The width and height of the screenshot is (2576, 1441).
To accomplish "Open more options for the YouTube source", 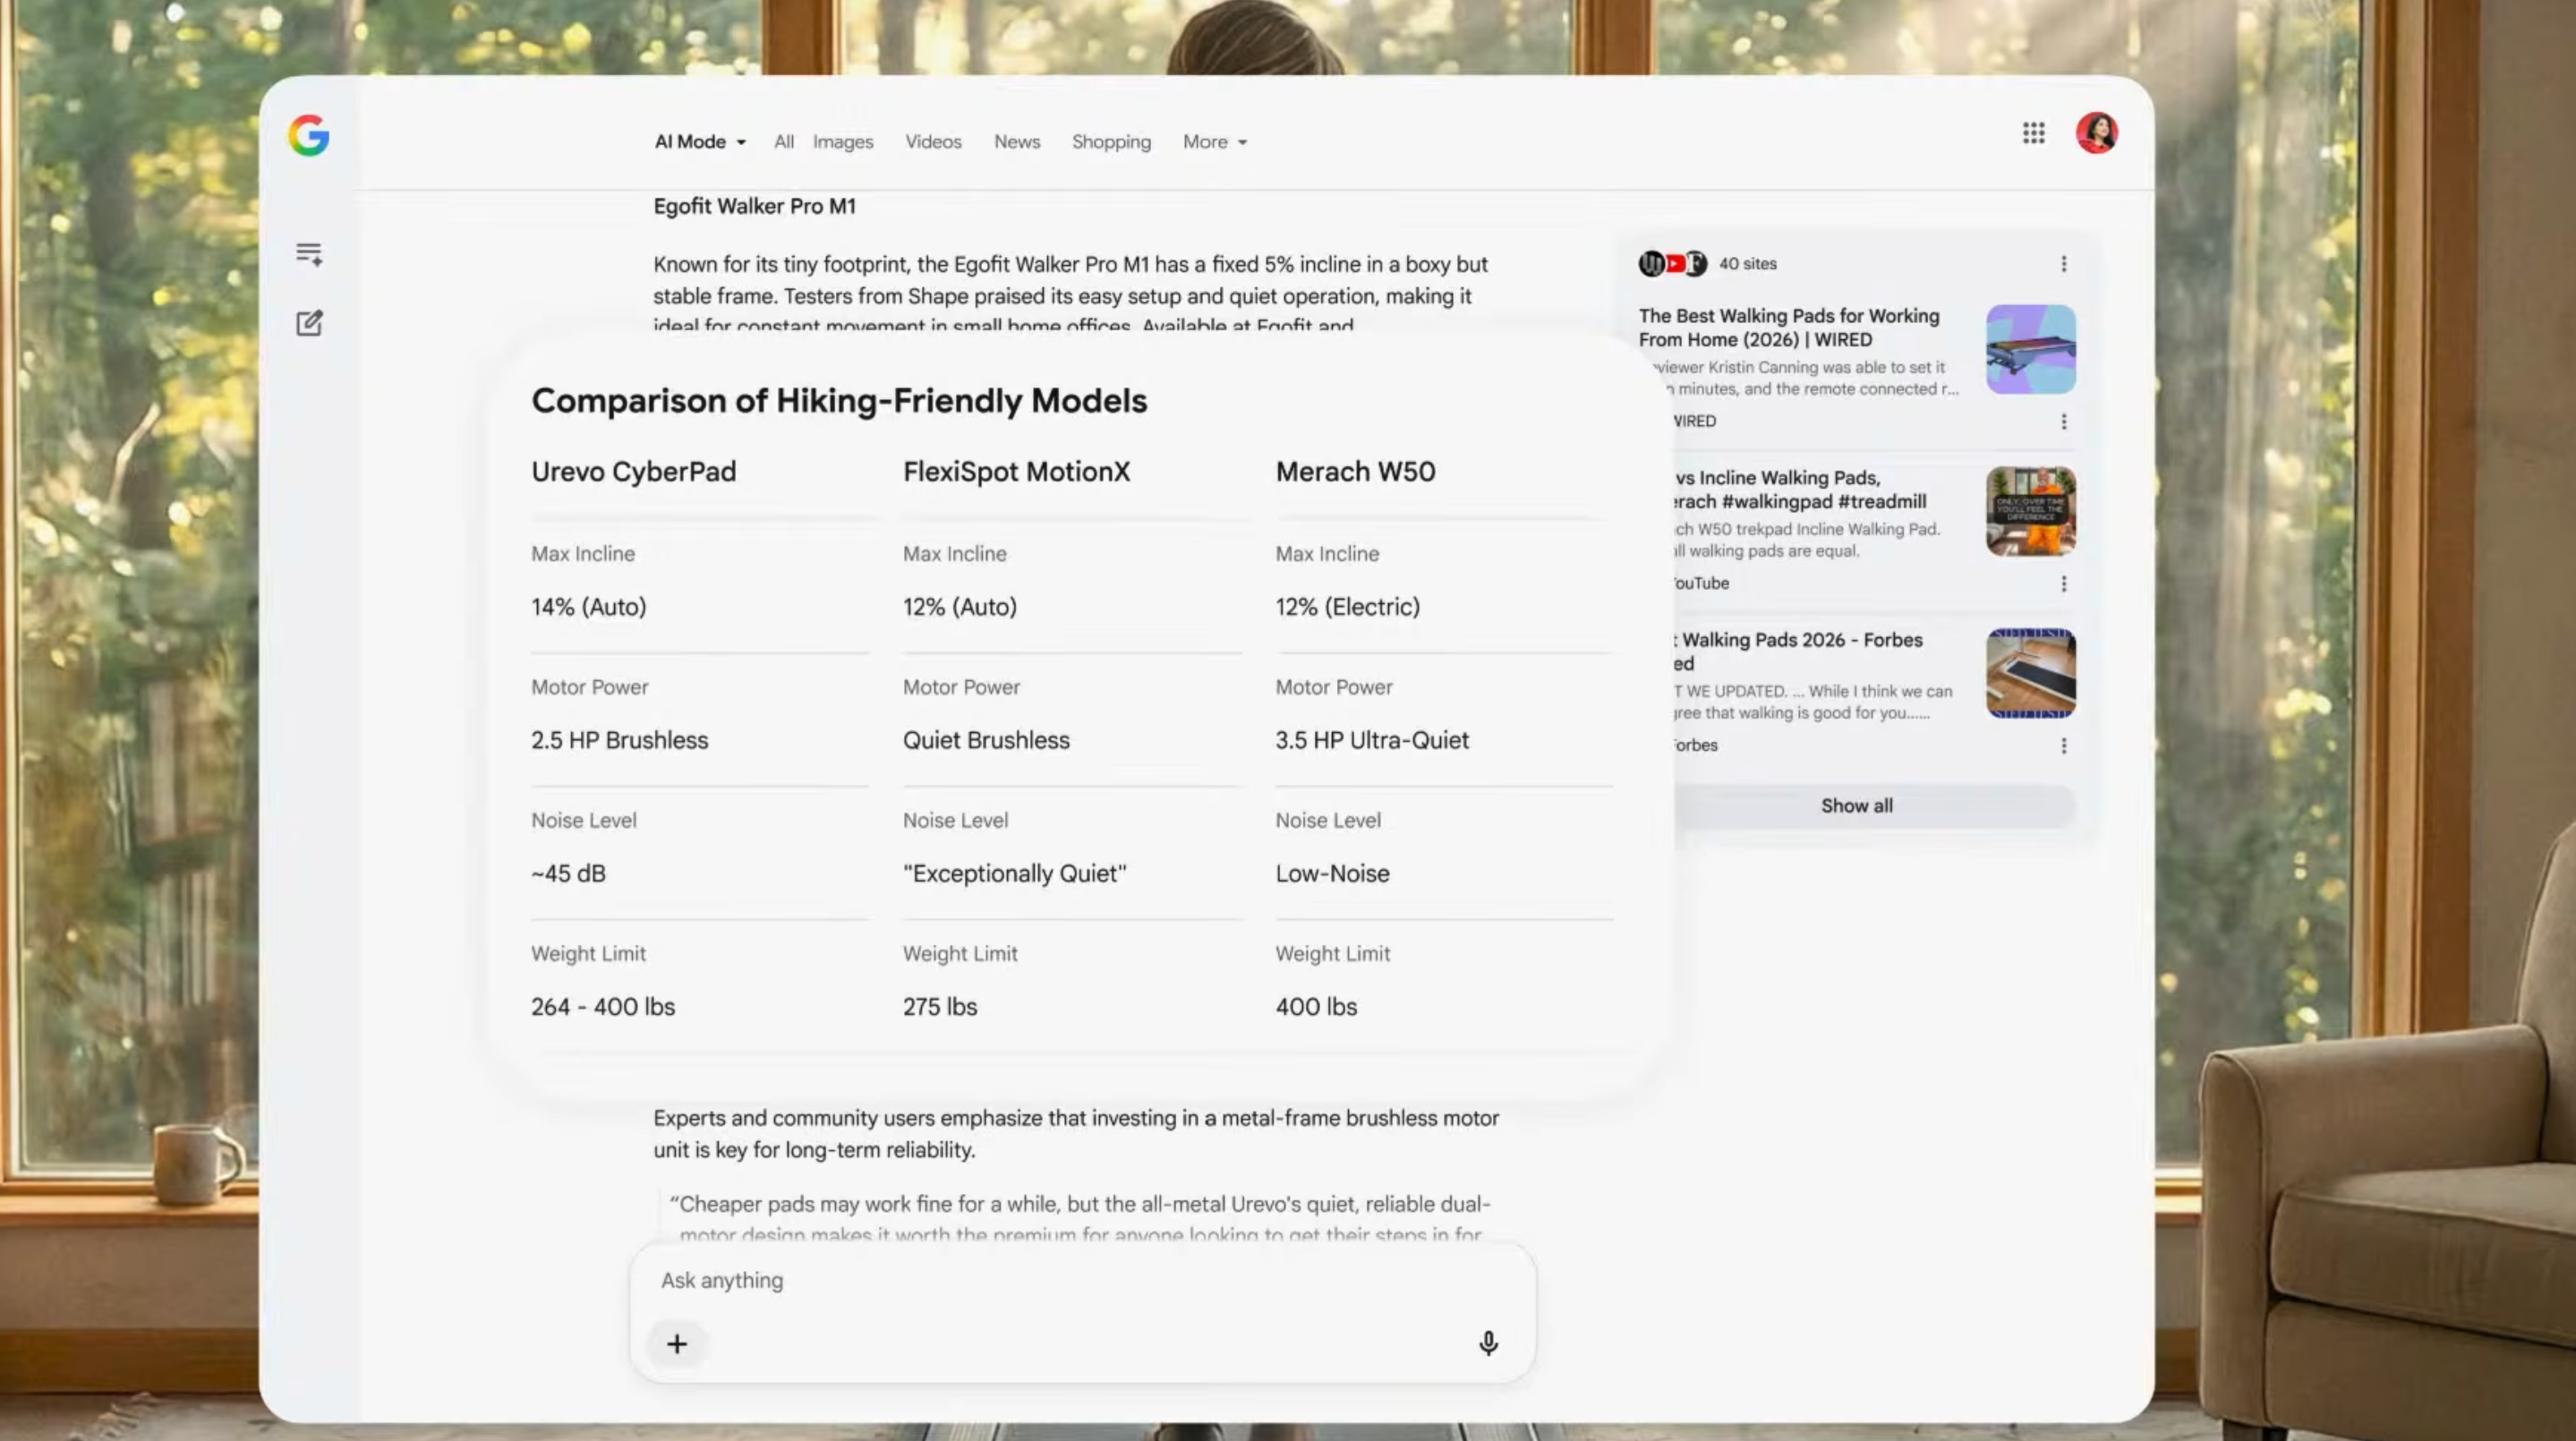I will pyautogui.click(x=2063, y=584).
